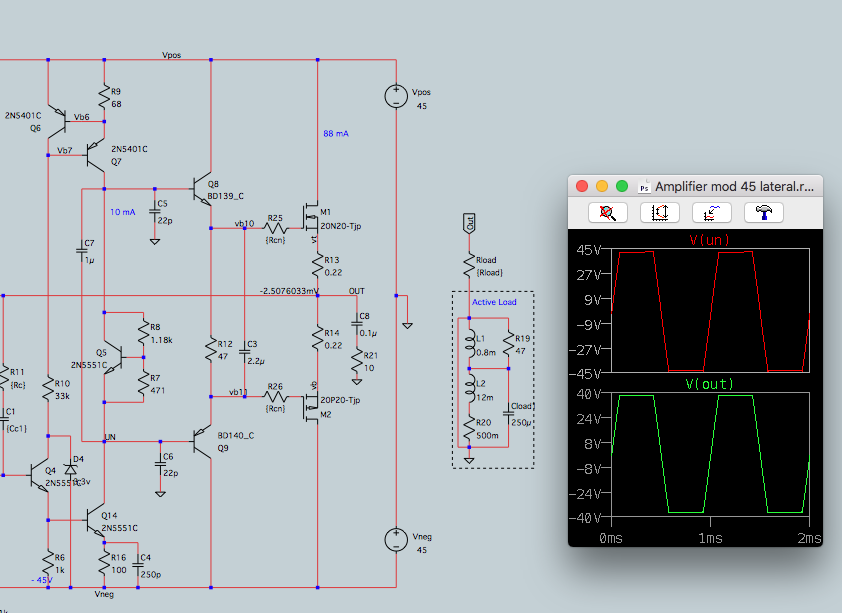The height and width of the screenshot is (613, 842).
Task: Click the document icon in the waveform title bar
Action: pyautogui.click(x=644, y=187)
